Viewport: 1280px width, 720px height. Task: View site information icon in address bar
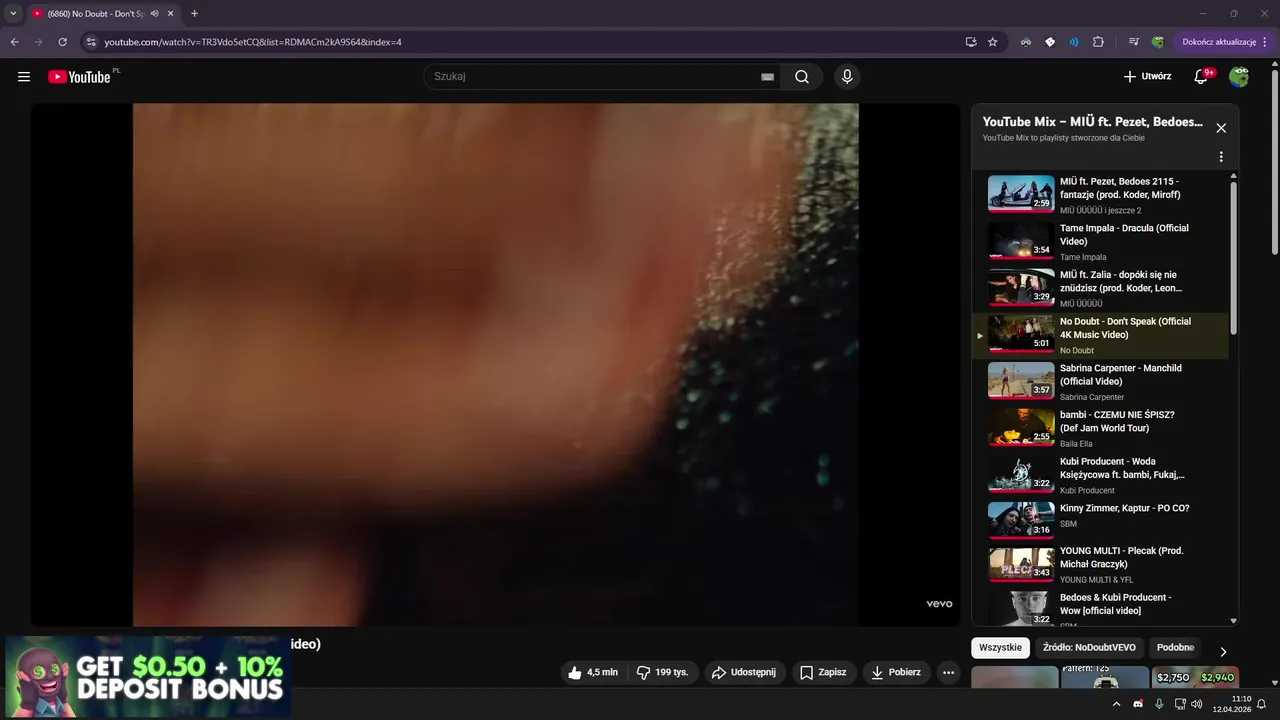click(x=91, y=42)
